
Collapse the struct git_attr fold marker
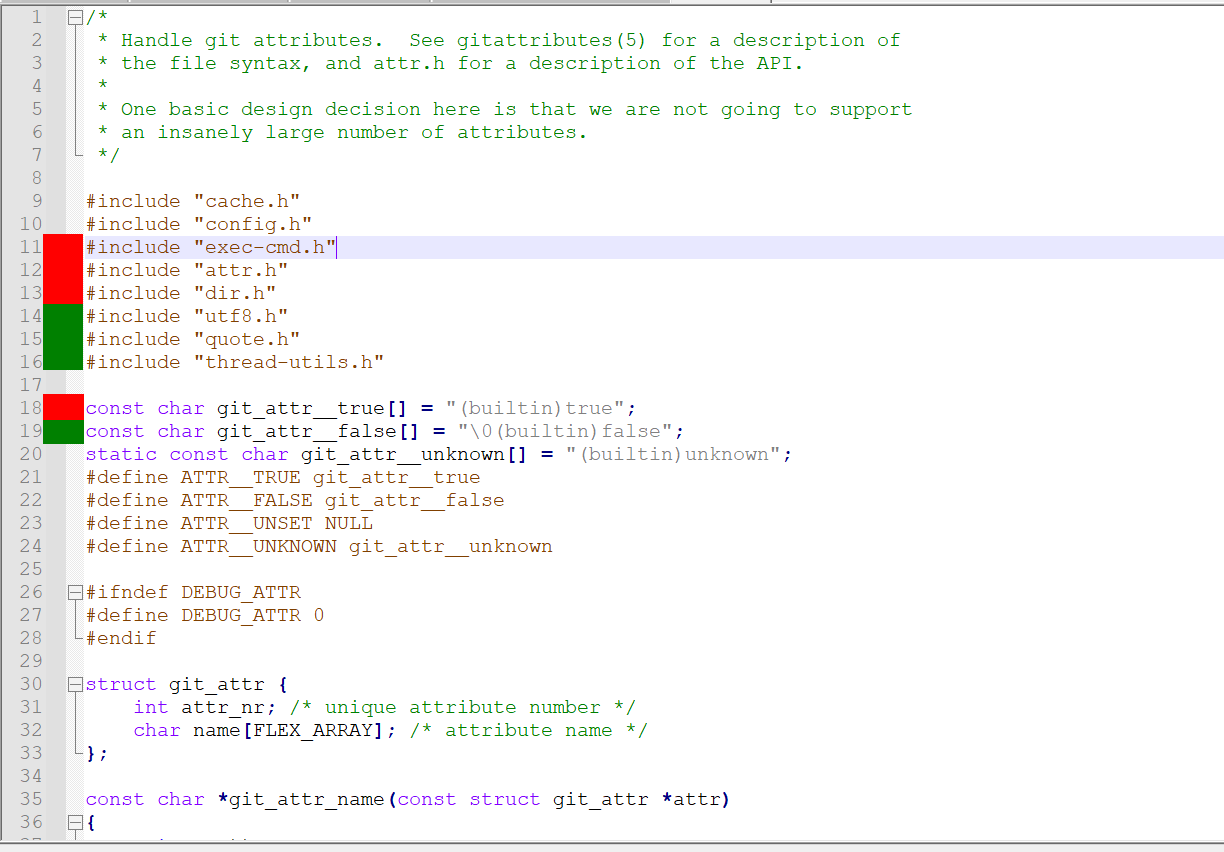pyautogui.click(x=76, y=684)
